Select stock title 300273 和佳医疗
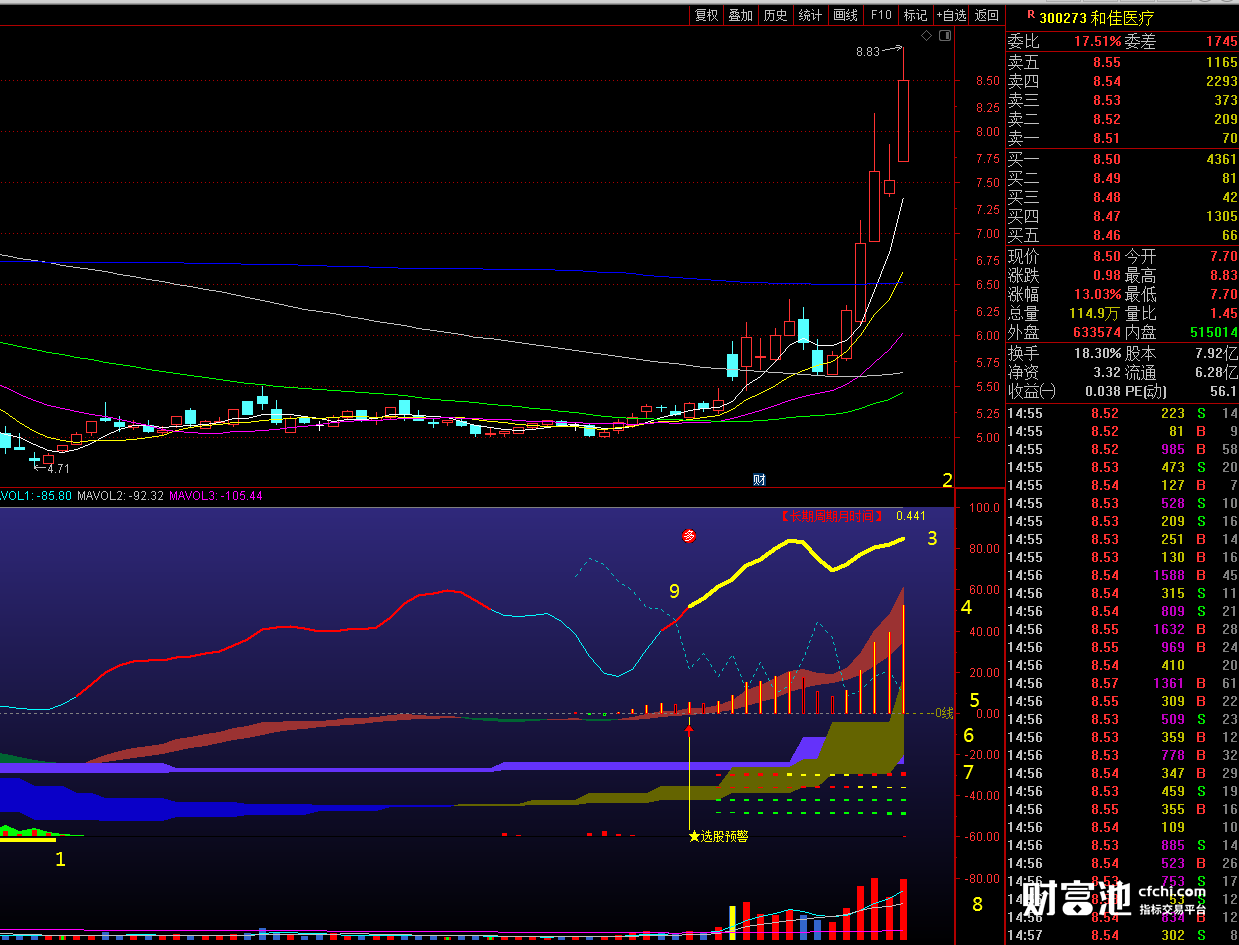This screenshot has height=945, width=1239. pyautogui.click(x=1097, y=17)
